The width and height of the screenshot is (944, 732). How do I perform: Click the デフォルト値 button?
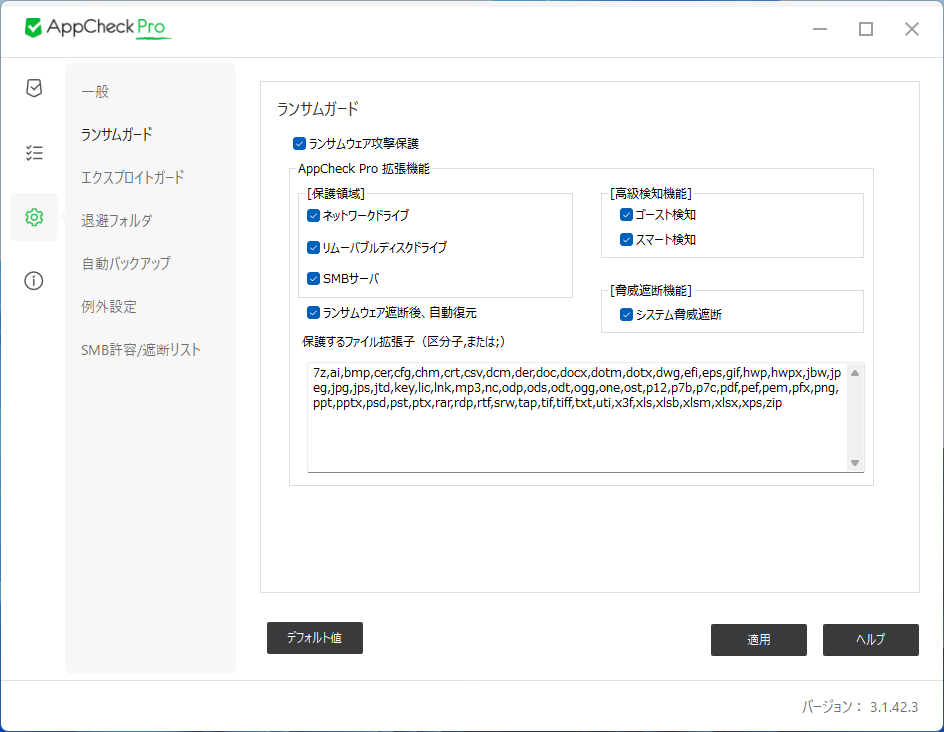(x=314, y=638)
